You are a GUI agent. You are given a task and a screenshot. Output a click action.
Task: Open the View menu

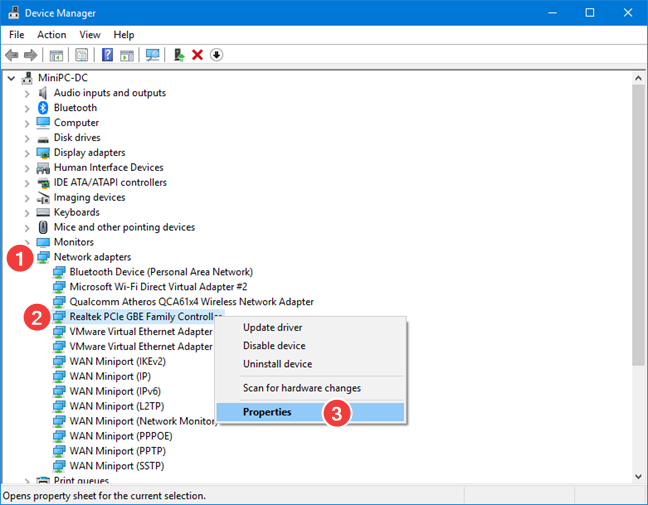click(89, 35)
